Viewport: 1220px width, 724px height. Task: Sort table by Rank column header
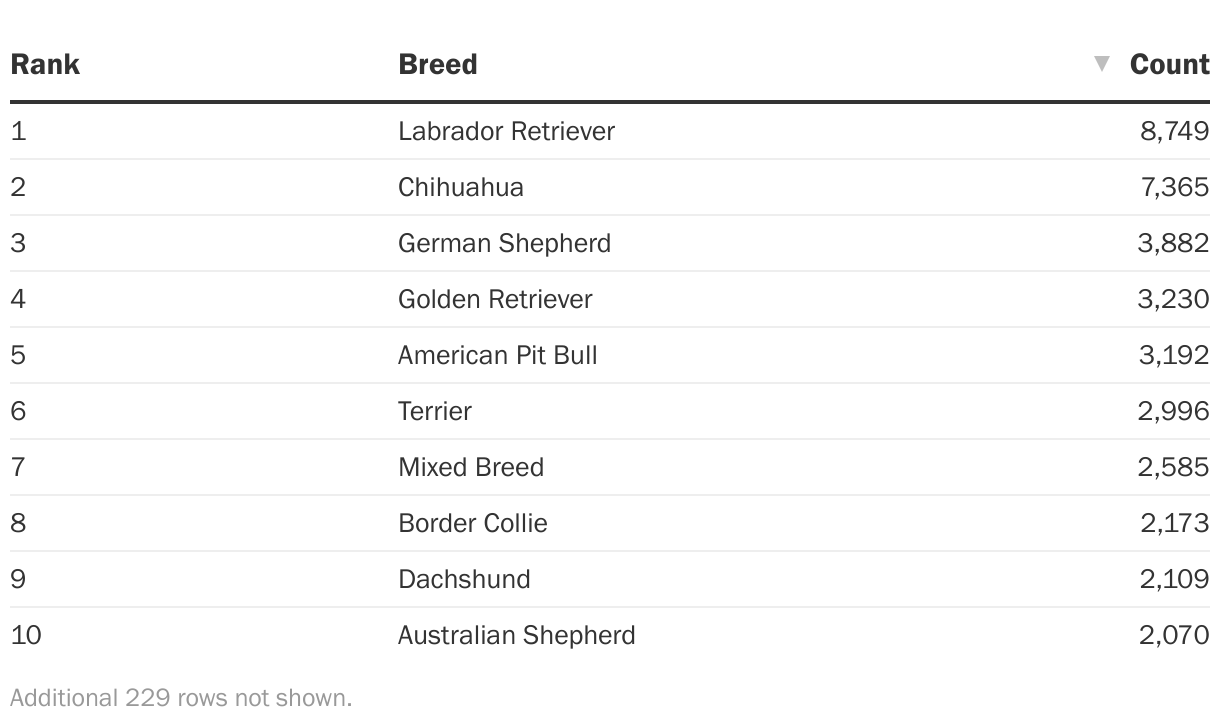click(x=45, y=64)
